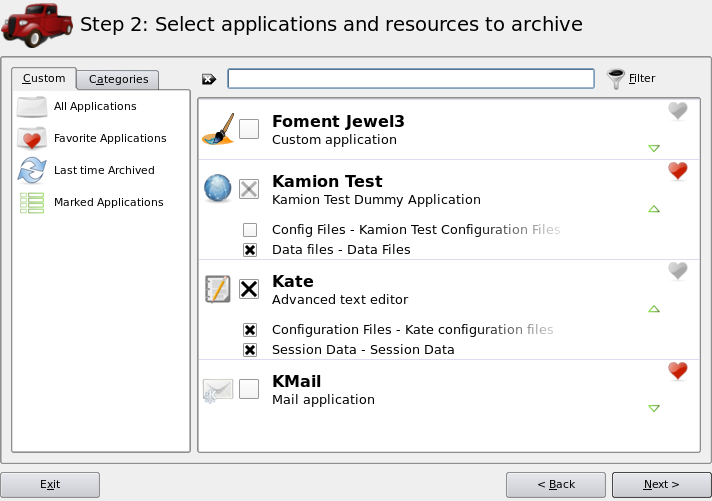Uncheck Session Data - Session Data checkbox
This screenshot has height=501, width=712.
click(x=250, y=350)
